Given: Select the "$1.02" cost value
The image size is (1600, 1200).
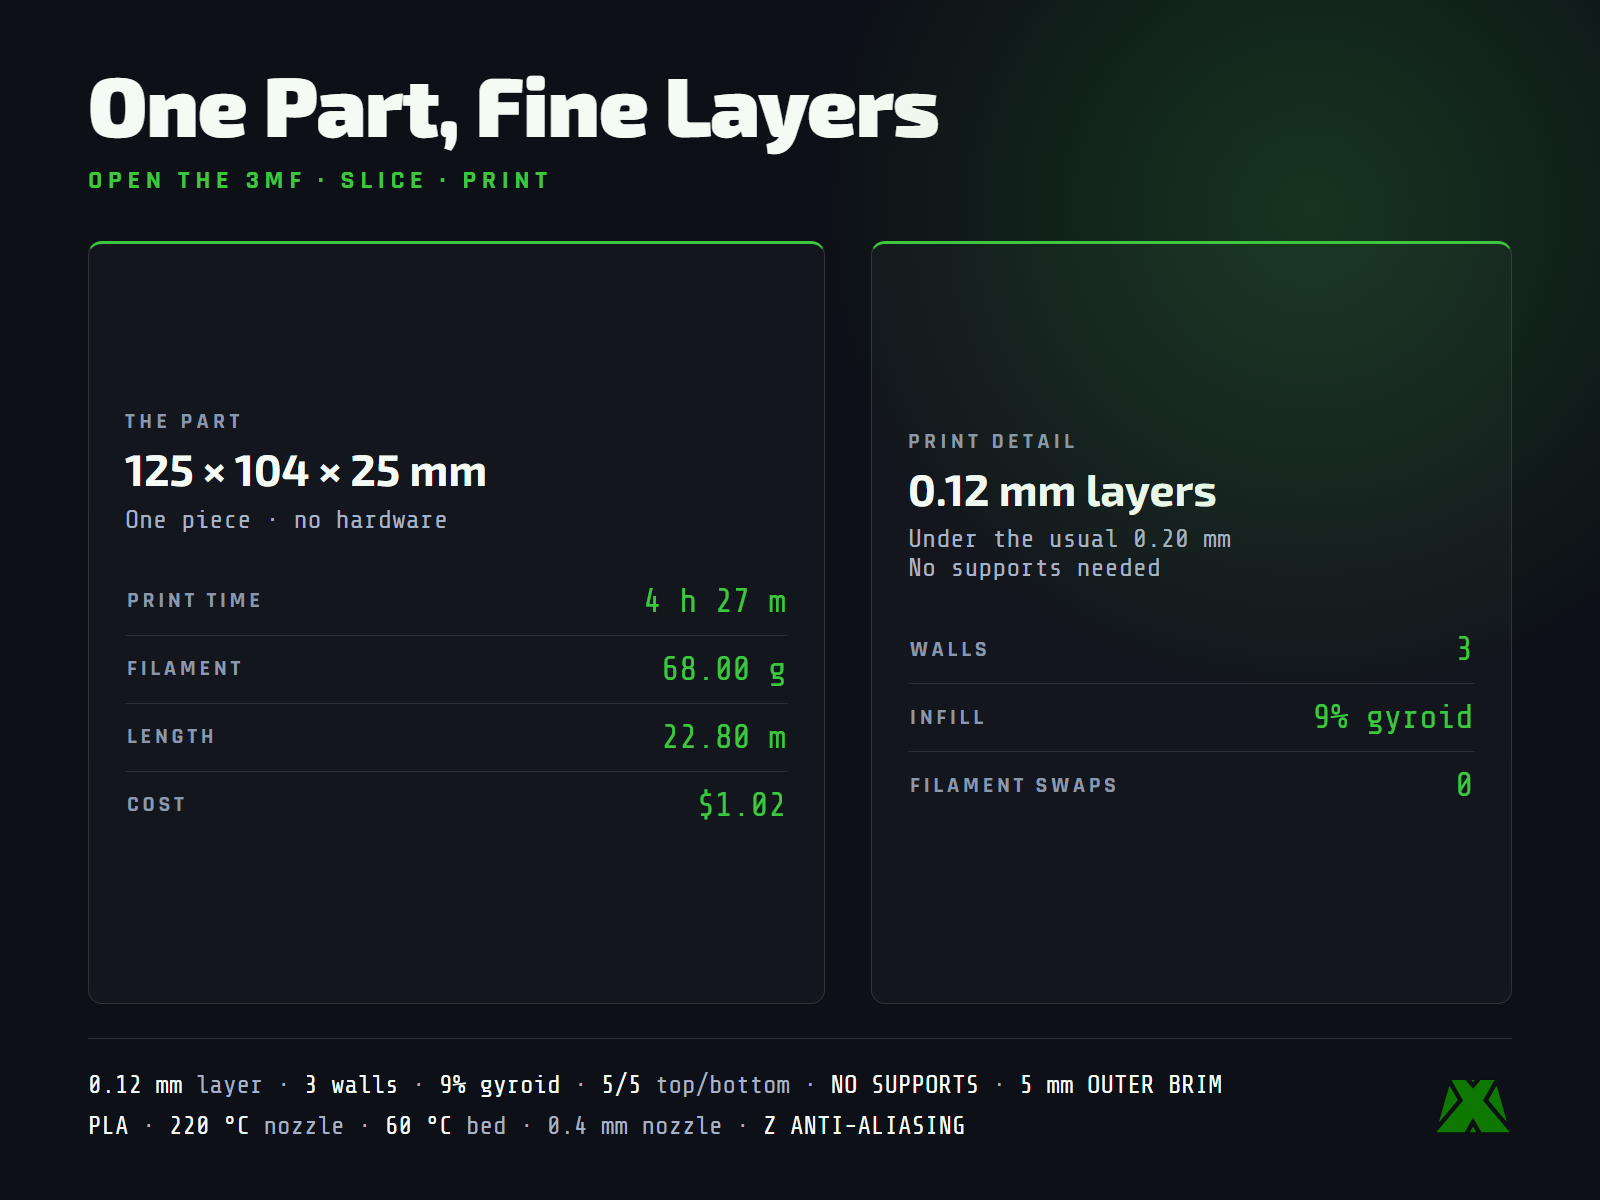Looking at the screenshot, I should coord(742,805).
